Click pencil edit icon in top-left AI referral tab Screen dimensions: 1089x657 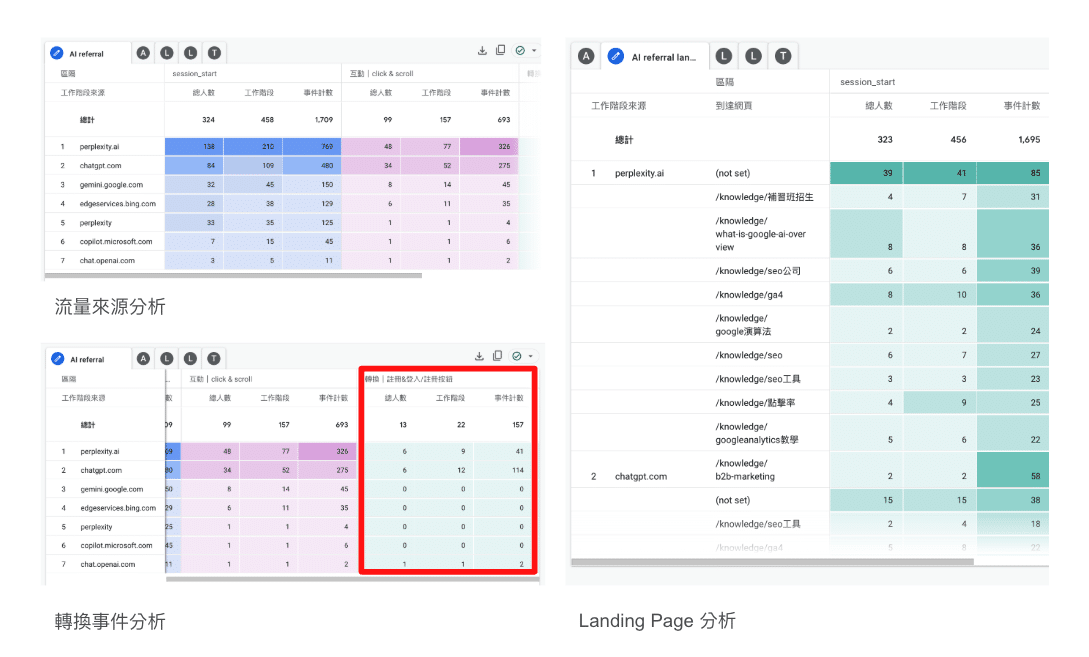[57, 53]
